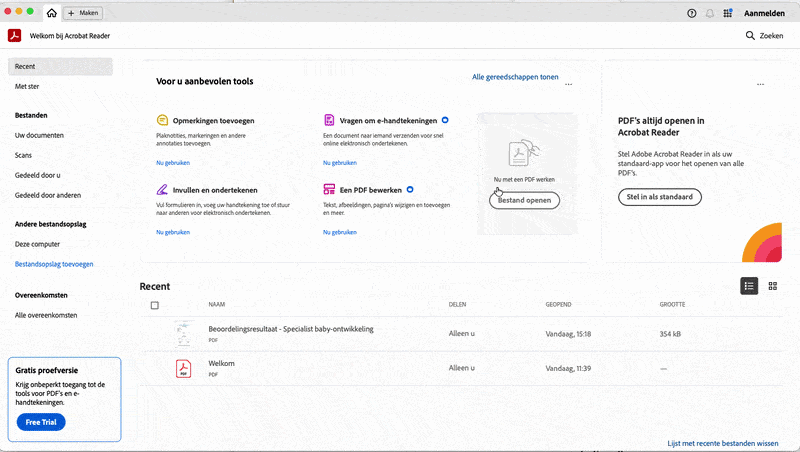Open the help question mark icon
Screen dimensions: 800x452
click(691, 13)
